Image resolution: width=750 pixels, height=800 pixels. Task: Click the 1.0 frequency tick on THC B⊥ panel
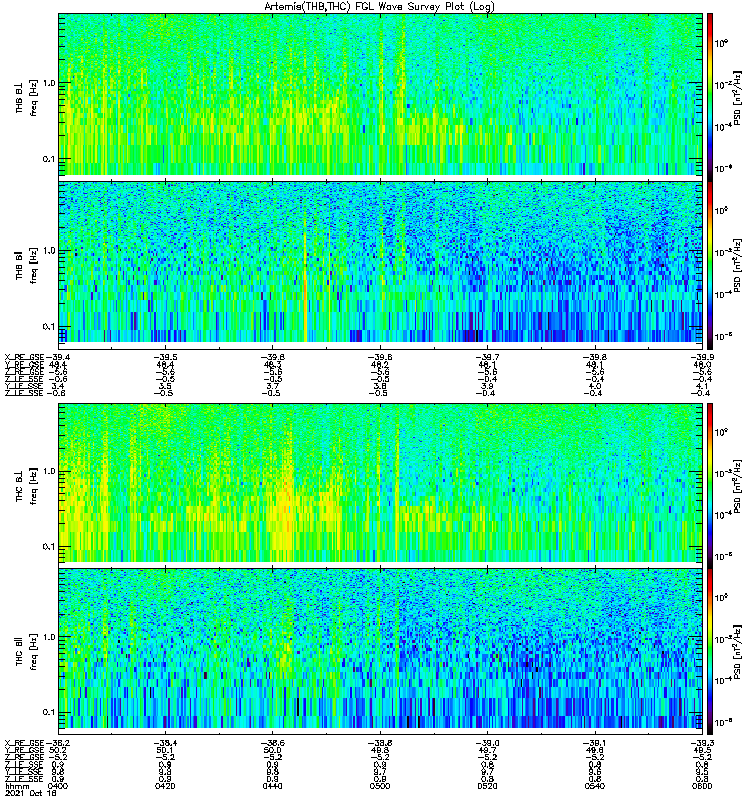(x=50, y=471)
